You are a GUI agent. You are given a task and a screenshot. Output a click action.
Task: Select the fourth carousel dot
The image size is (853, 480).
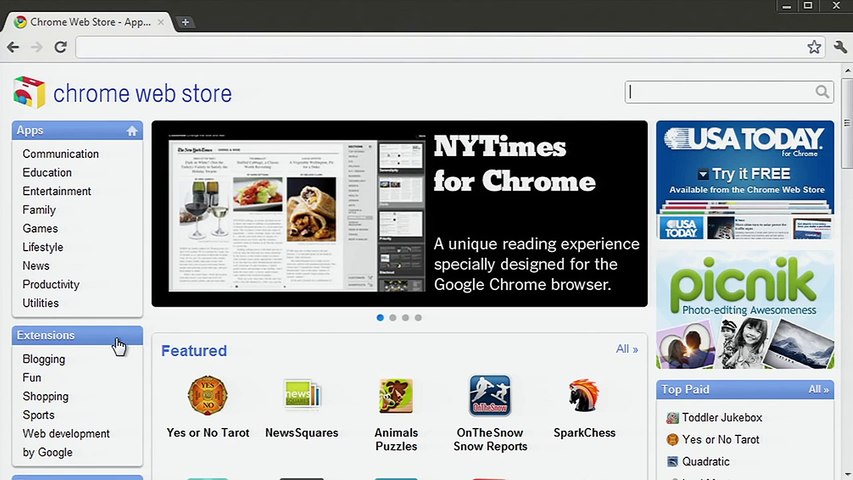[x=418, y=318]
